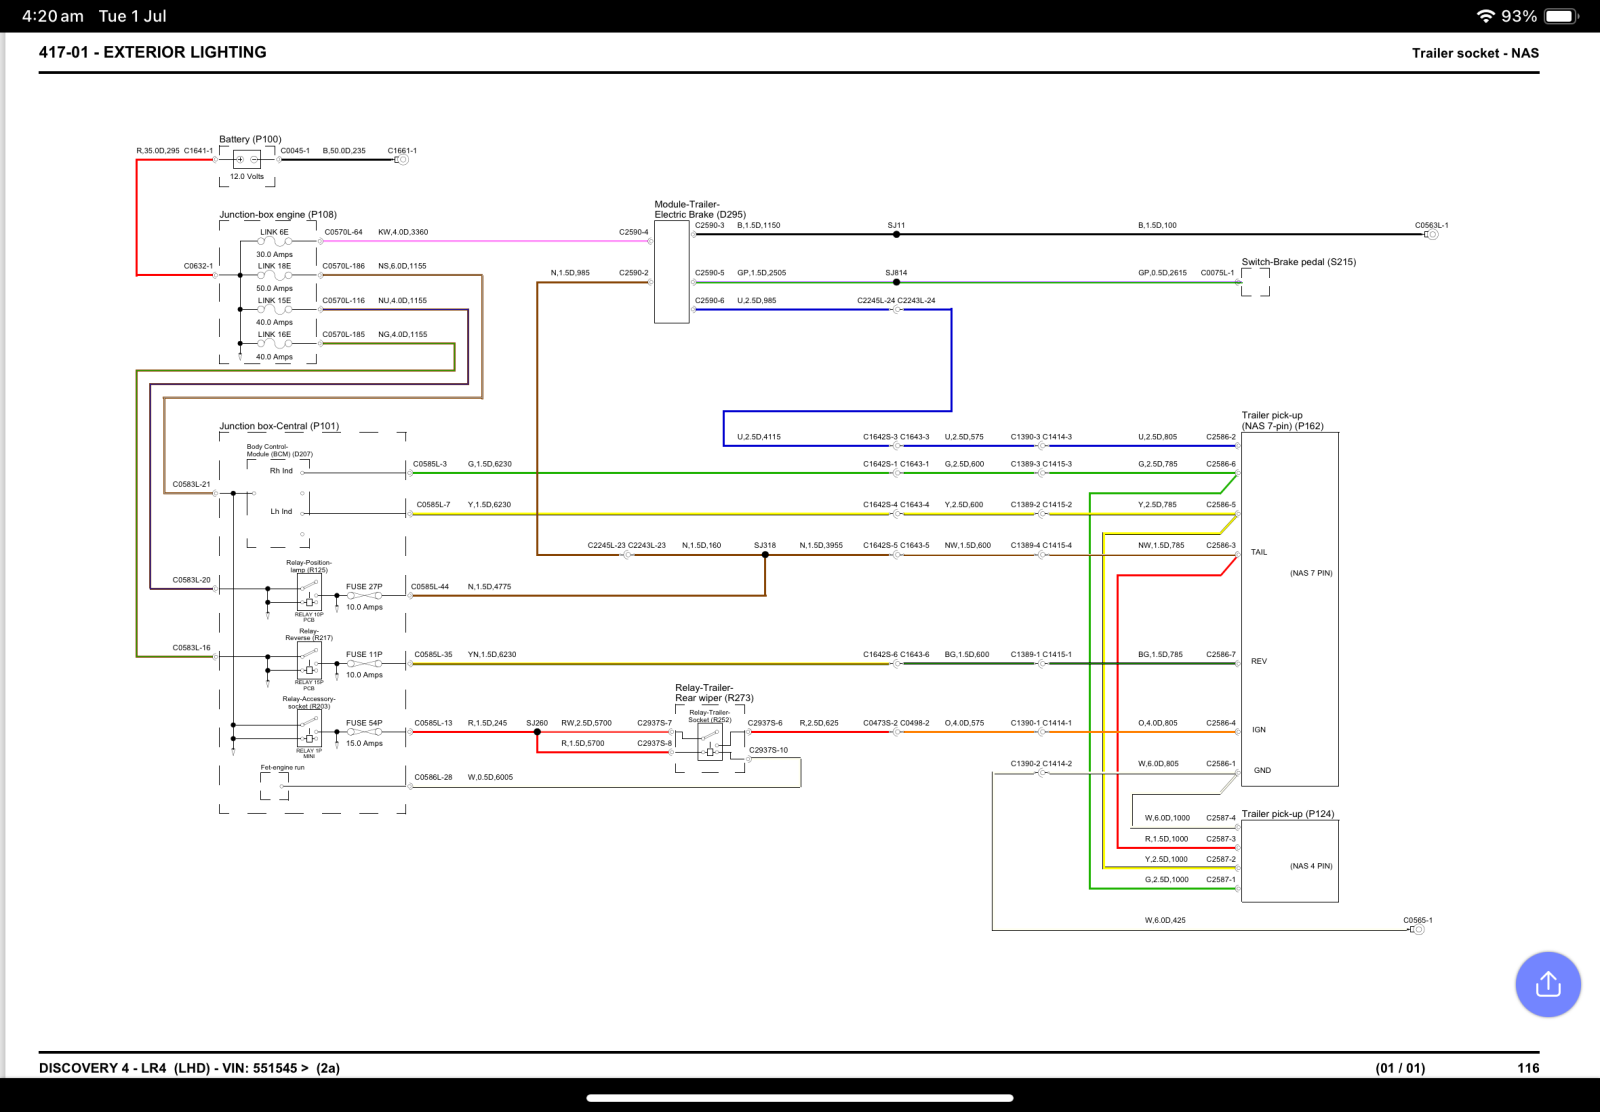Tap the battery symbol showing 12.0 Volts

point(247,159)
